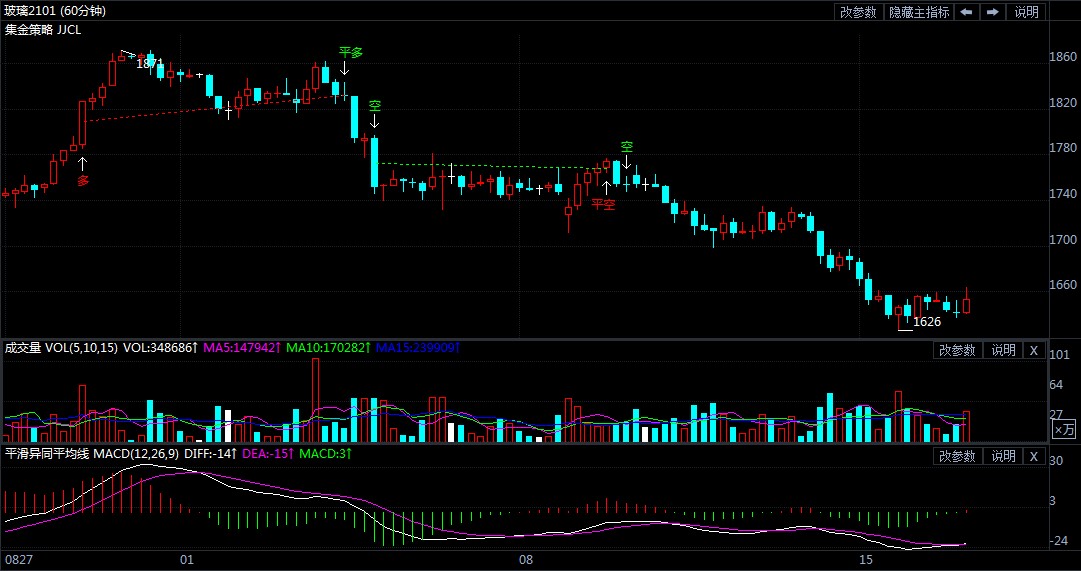Image resolution: width=1081 pixels, height=571 pixels.
Task: Close the MACD panel with X
Action: coord(1034,456)
